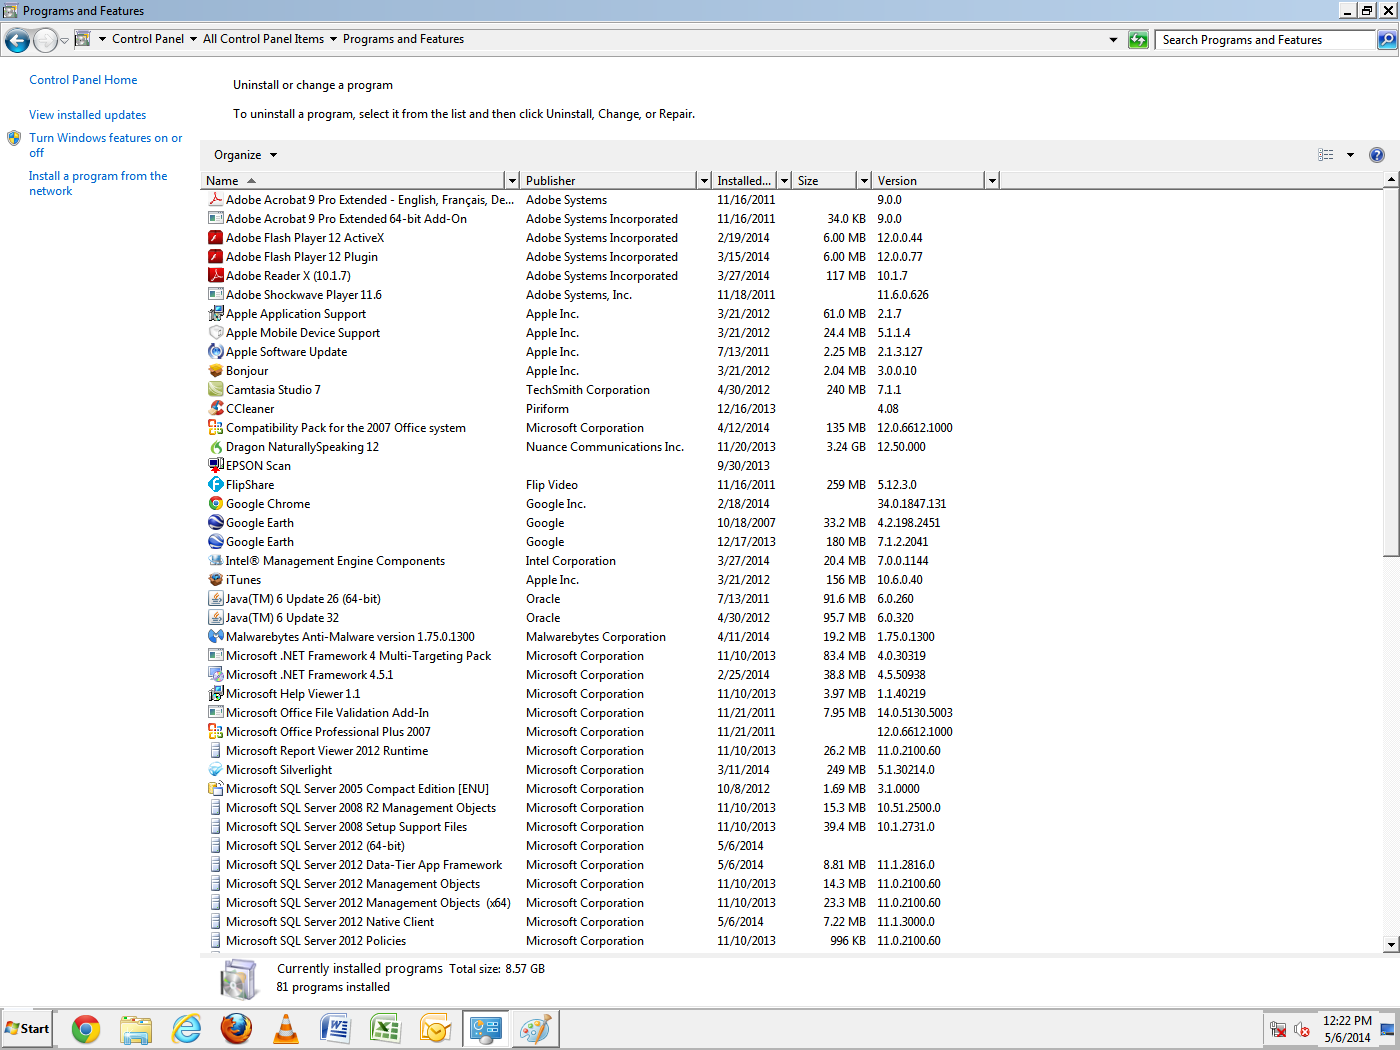The image size is (1400, 1050).
Task: Open Word from the taskbar
Action: coord(335,1029)
